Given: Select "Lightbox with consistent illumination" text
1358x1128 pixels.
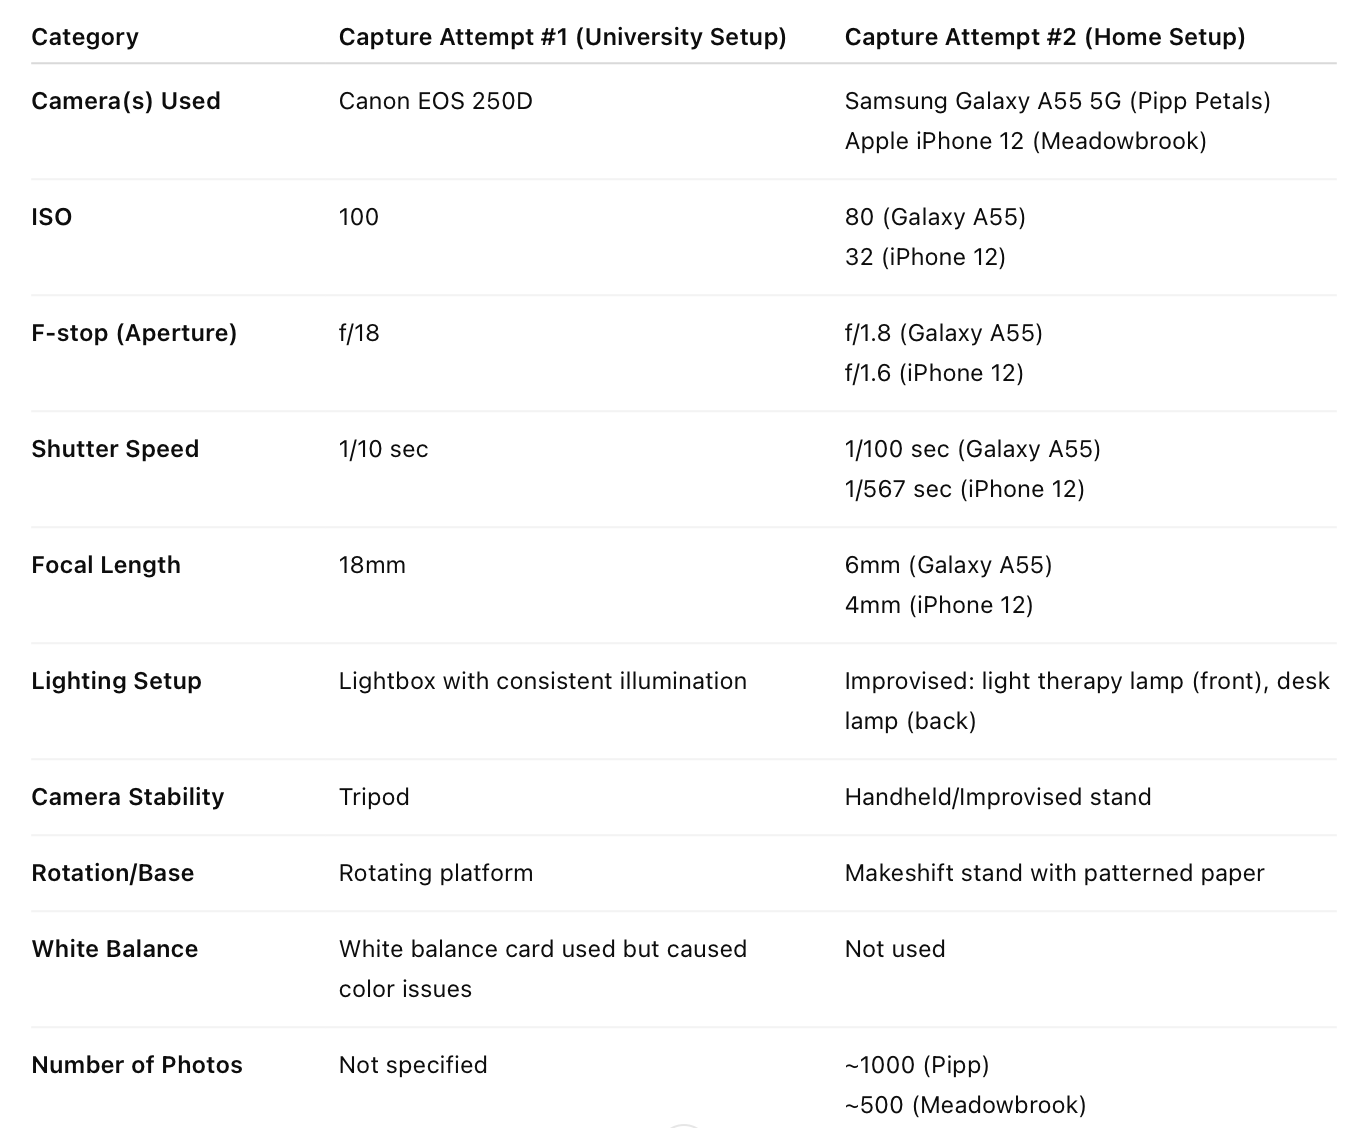Looking at the screenshot, I should [542, 681].
